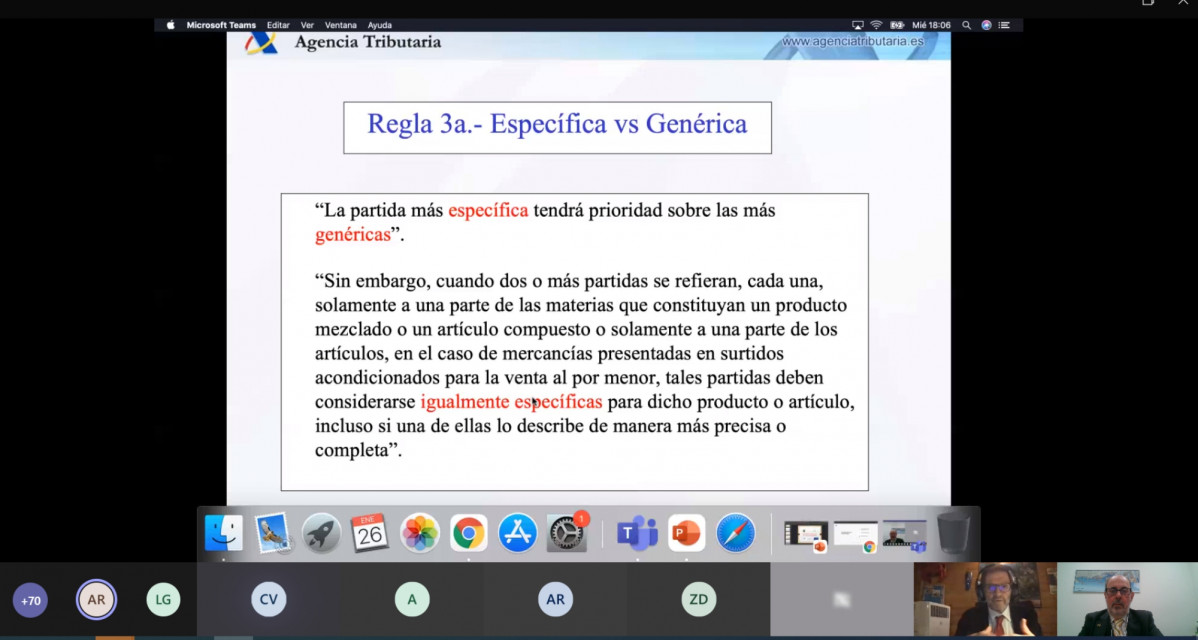The width and height of the screenshot is (1198, 640).
Task: Open the Trash from the Dock
Action: tap(953, 532)
